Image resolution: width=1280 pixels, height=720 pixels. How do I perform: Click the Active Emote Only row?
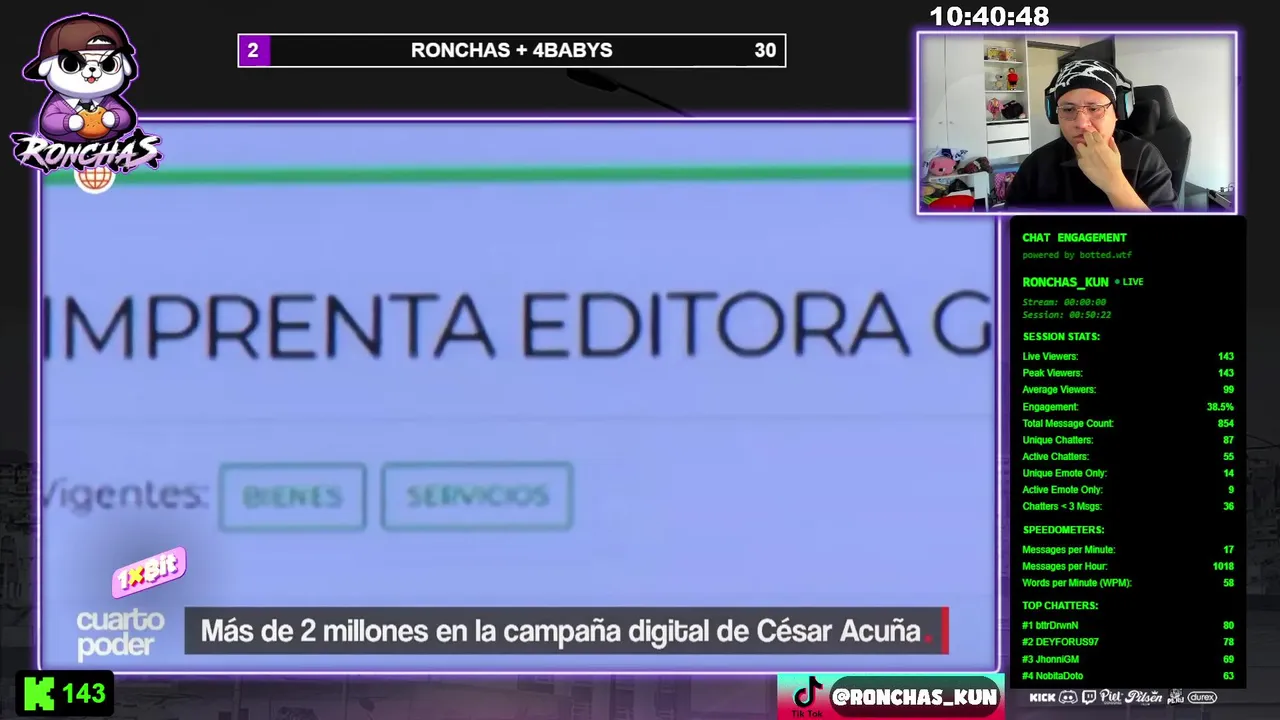pos(1128,490)
